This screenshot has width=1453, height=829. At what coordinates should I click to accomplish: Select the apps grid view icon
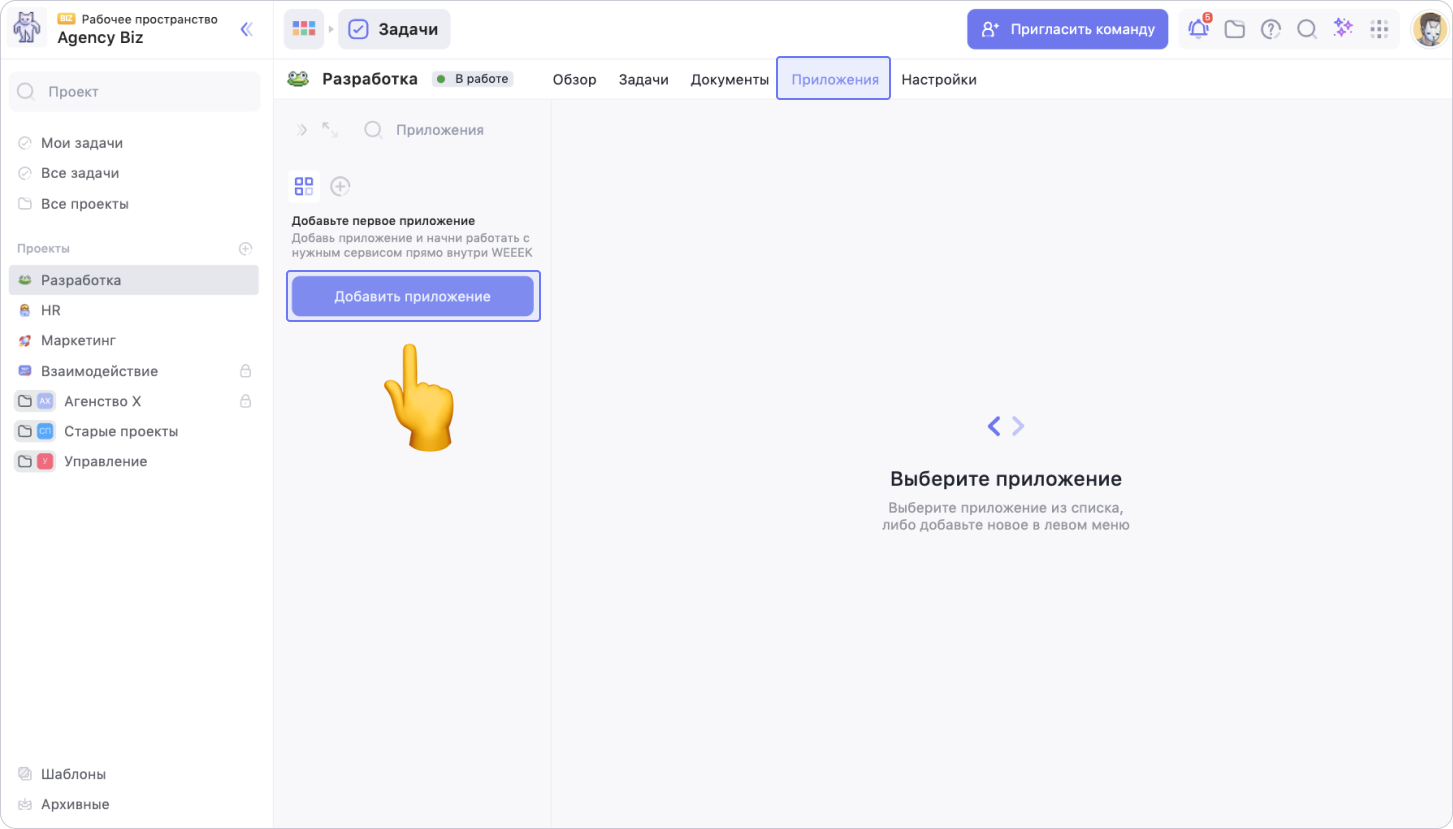point(304,186)
